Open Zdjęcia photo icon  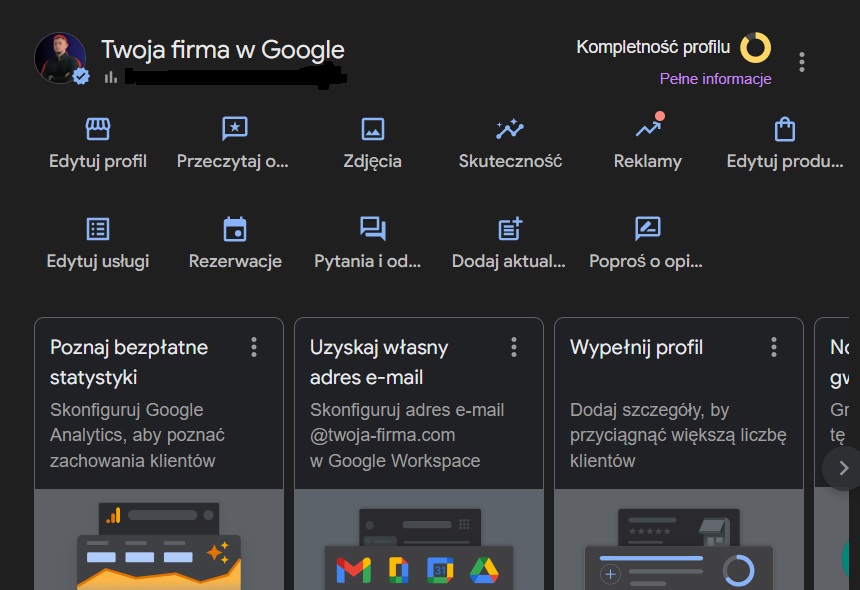click(x=372, y=129)
